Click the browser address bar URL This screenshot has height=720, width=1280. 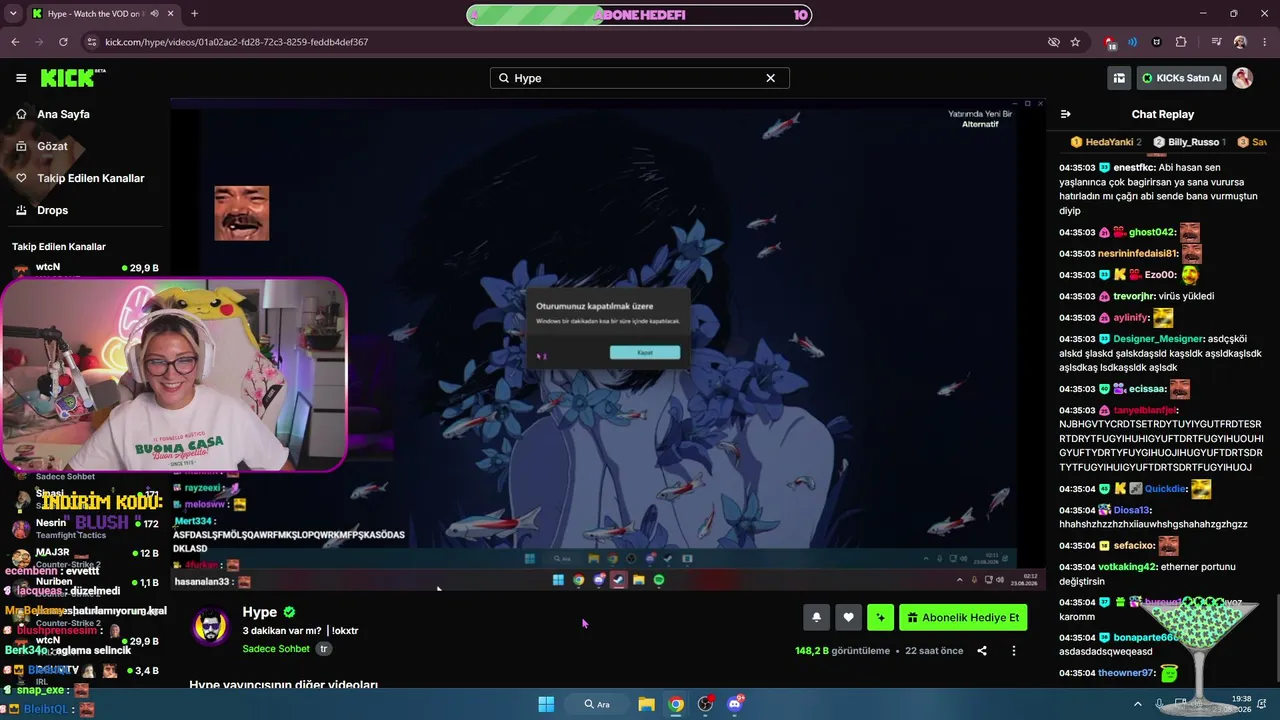236,42
